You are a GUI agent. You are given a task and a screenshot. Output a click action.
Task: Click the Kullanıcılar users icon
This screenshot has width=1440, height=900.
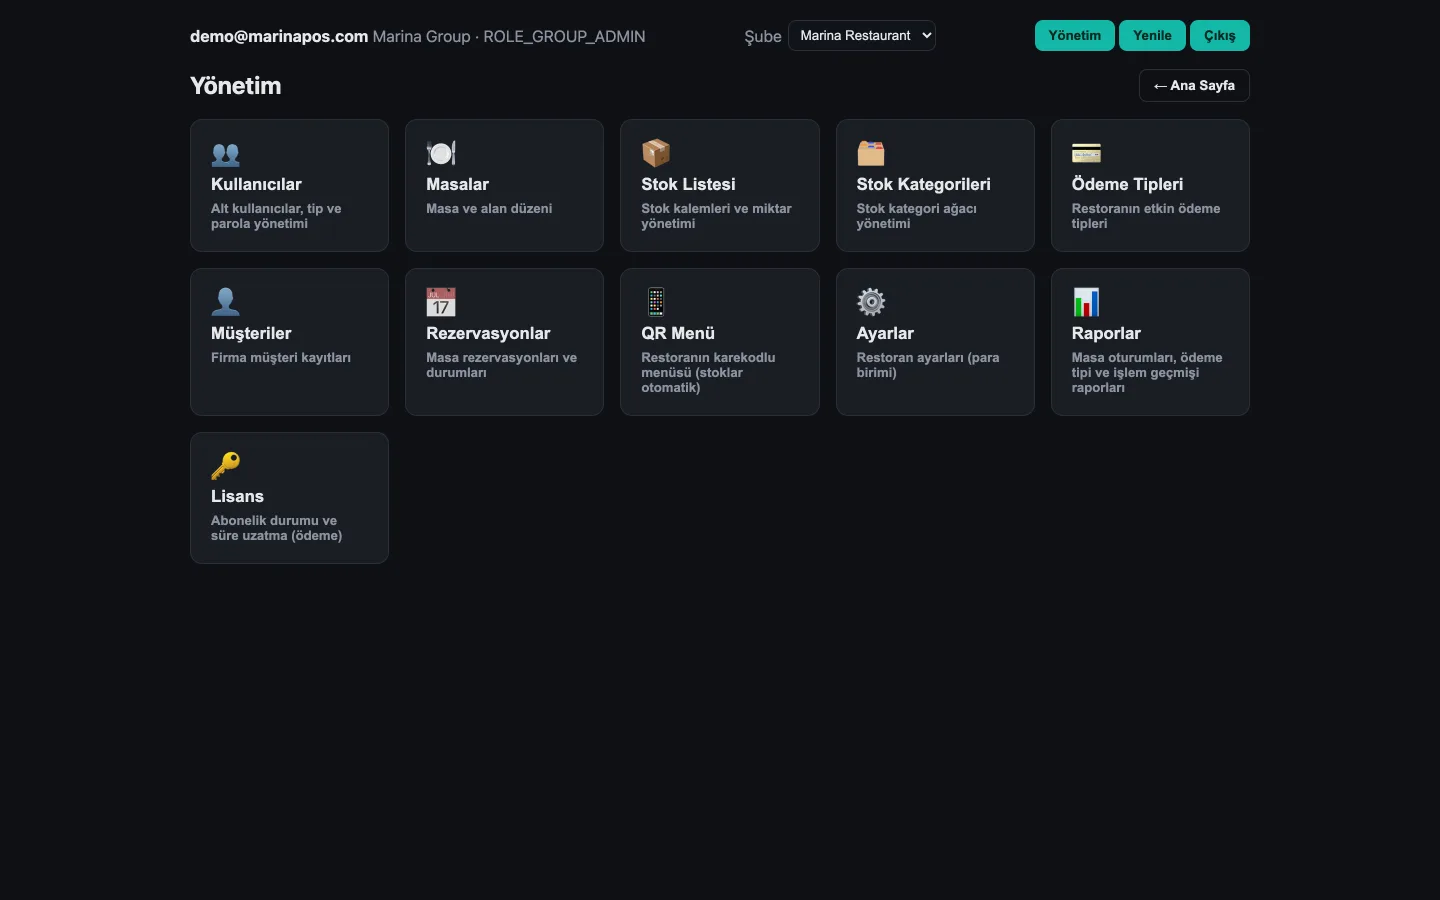(x=226, y=153)
